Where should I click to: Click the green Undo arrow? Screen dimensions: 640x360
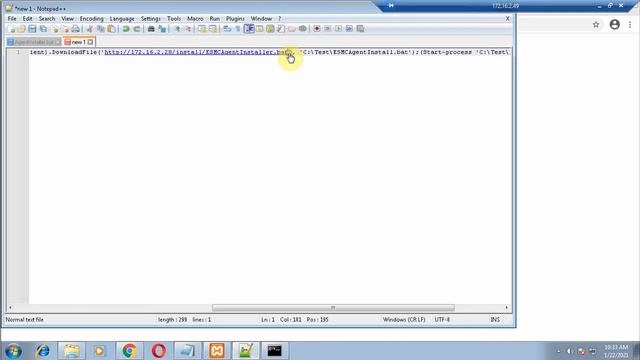point(126,29)
